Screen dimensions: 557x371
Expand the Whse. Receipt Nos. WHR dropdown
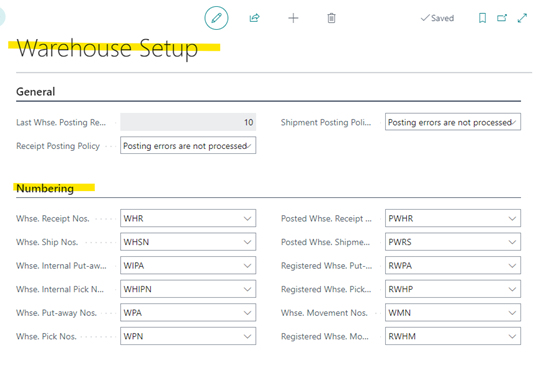point(247,219)
